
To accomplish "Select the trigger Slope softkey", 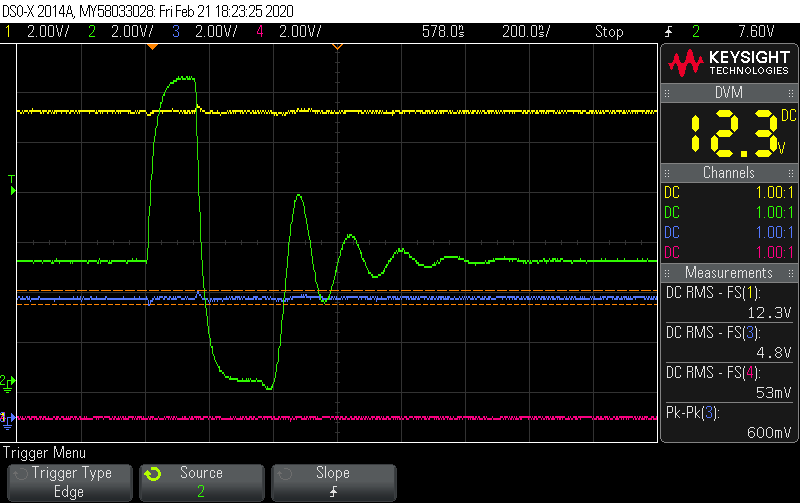I will click(333, 483).
